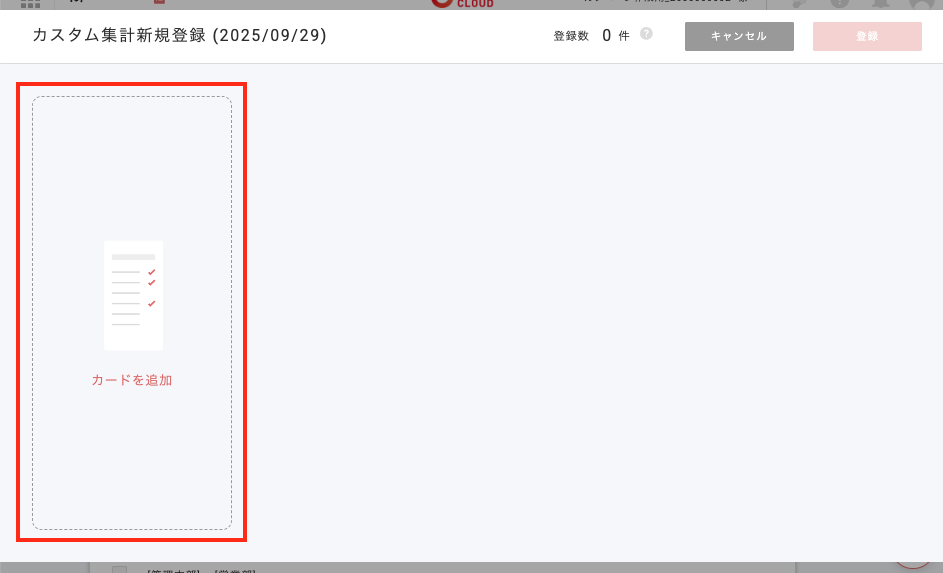Viewport: 943px width, 573px height.
Task: Click the small red icon in top bar
Action: pos(159,2)
